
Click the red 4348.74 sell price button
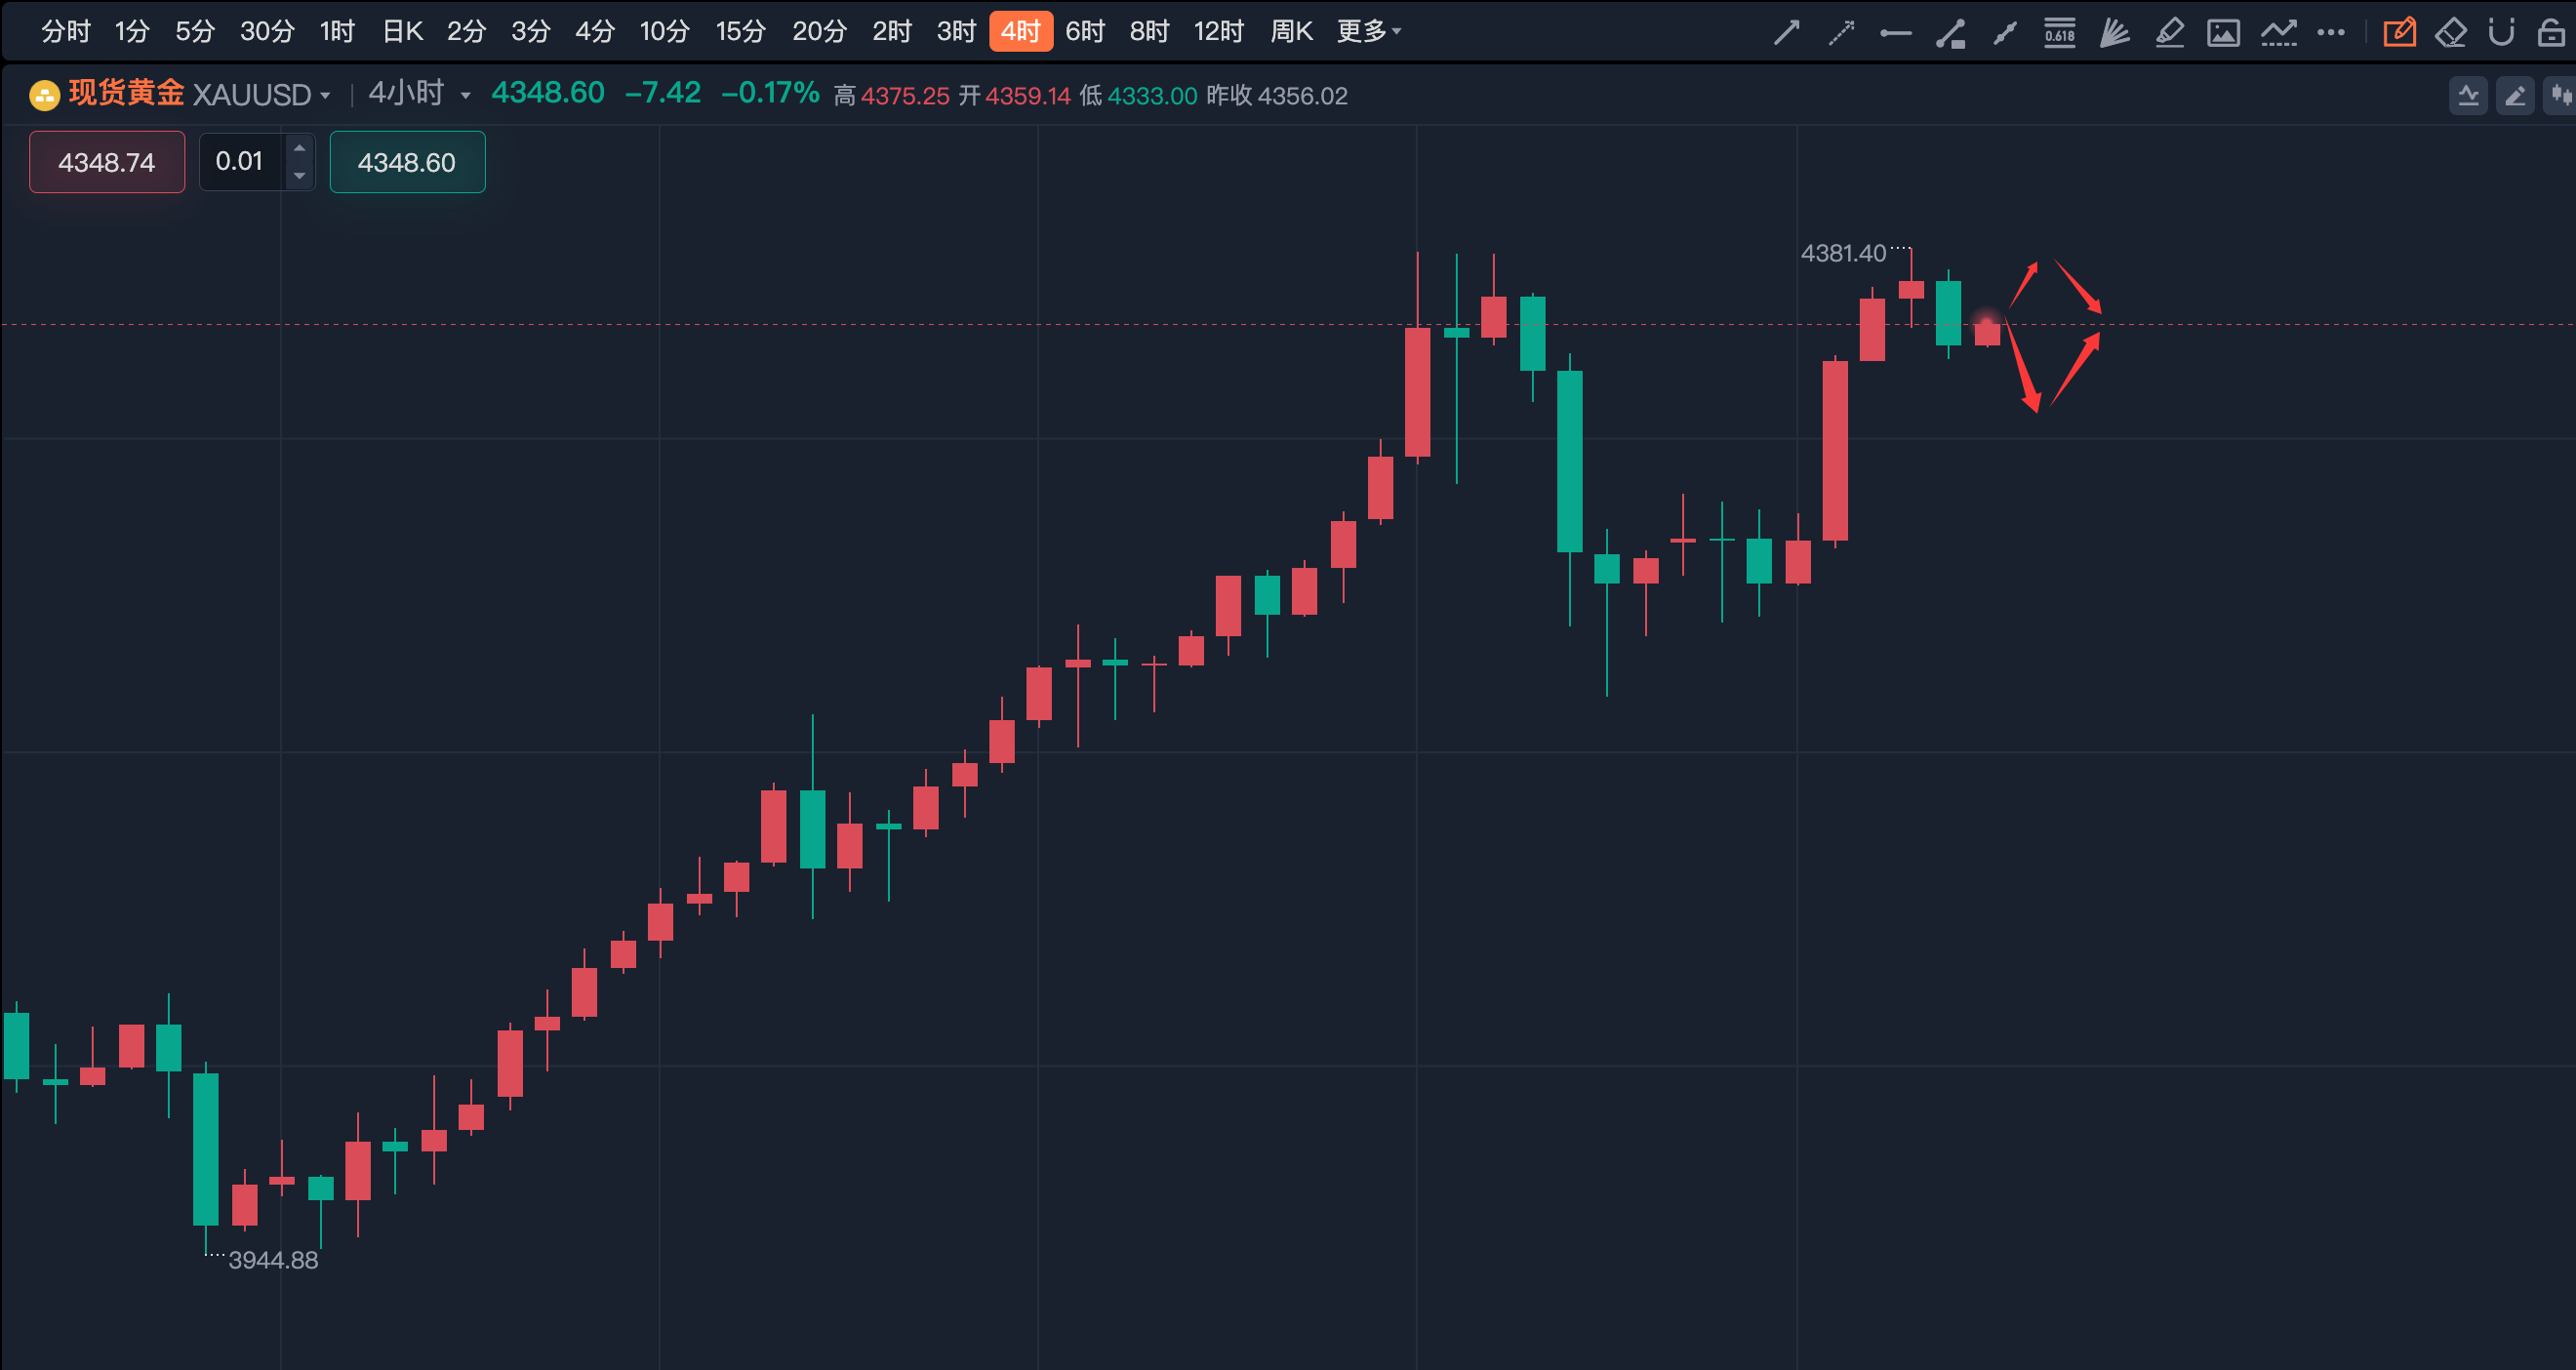click(x=107, y=162)
